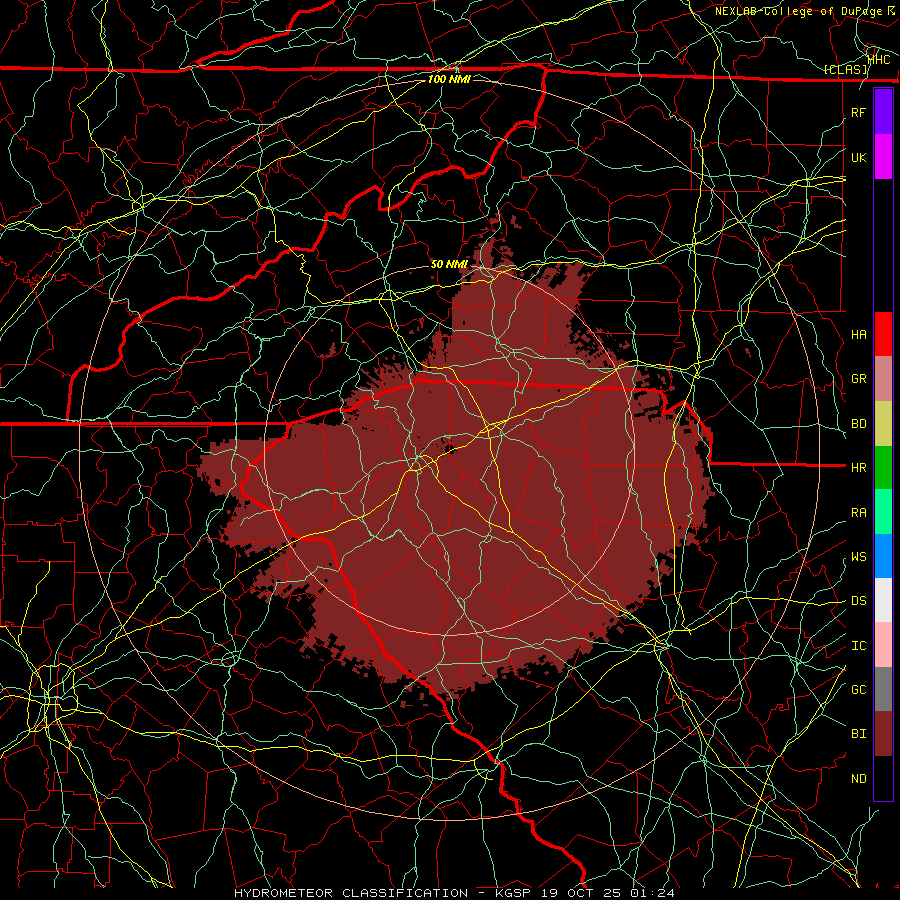900x900 pixels.
Task: Click the GC legend label
Action: pyautogui.click(x=859, y=690)
